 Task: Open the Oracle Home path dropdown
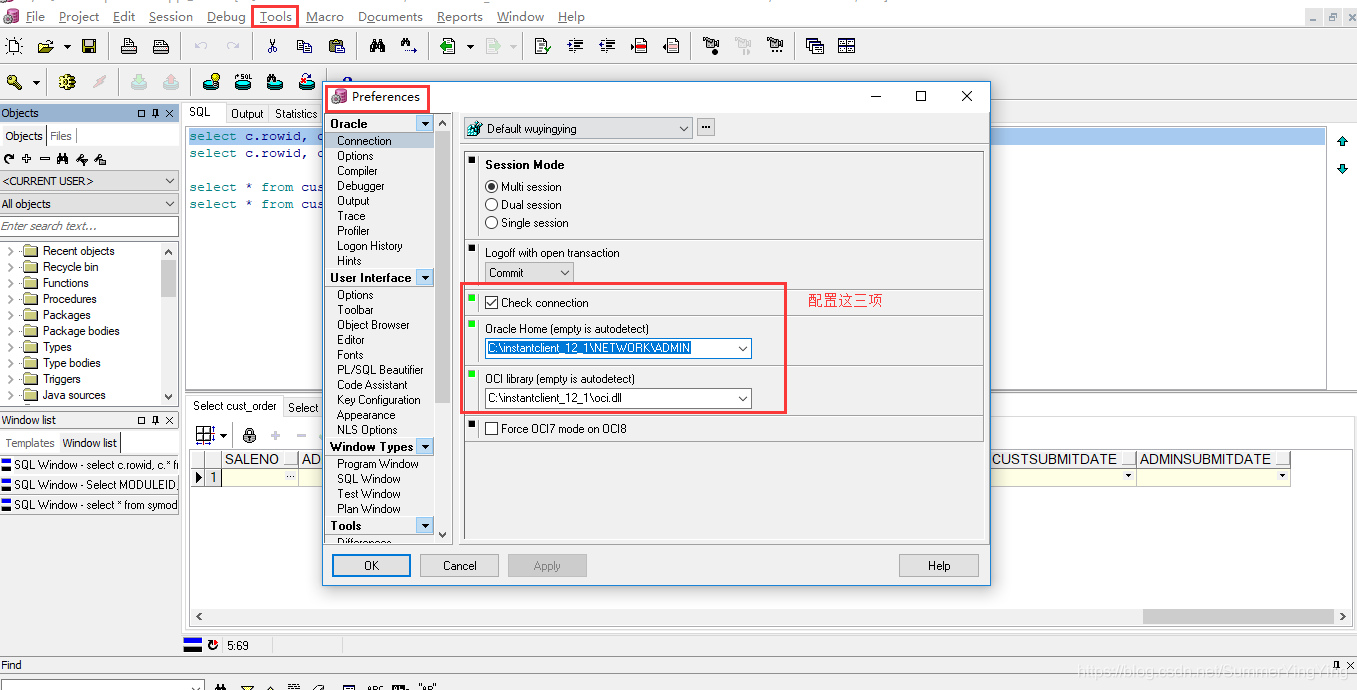(x=743, y=348)
